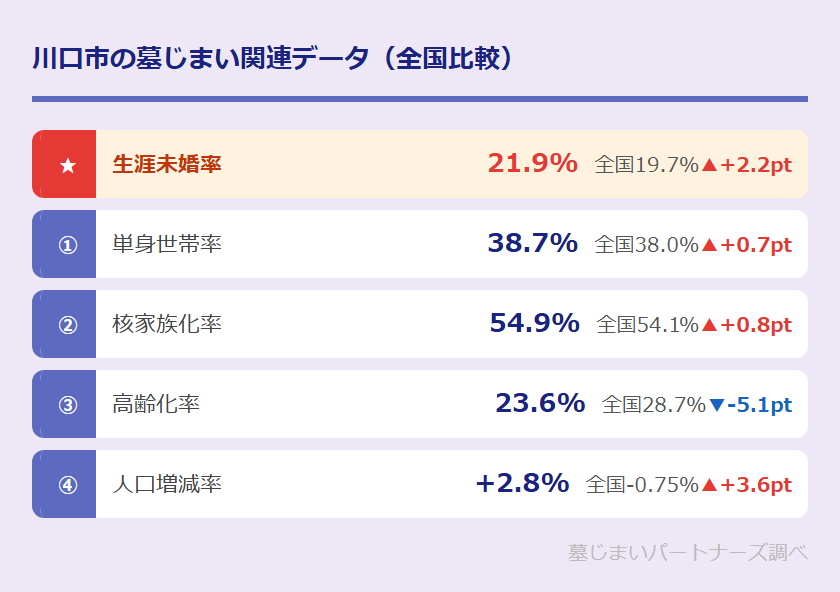Click the -5.1pt difference text
Viewport: 840px width, 592px height.
pos(760,405)
